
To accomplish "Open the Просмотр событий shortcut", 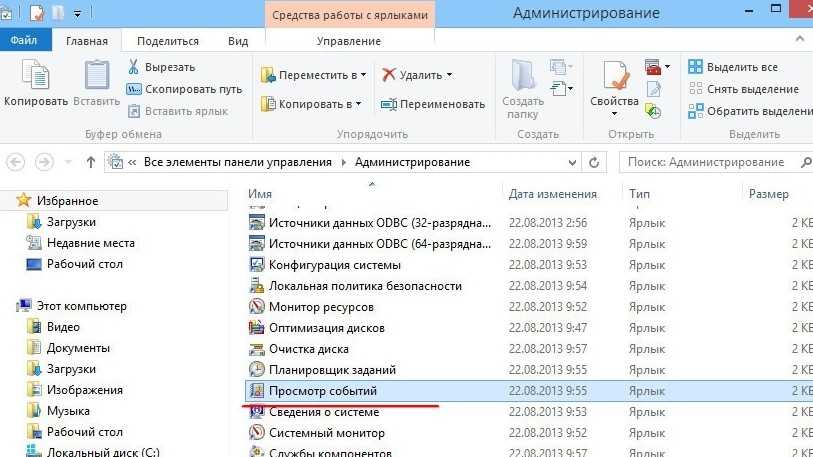I will point(323,390).
